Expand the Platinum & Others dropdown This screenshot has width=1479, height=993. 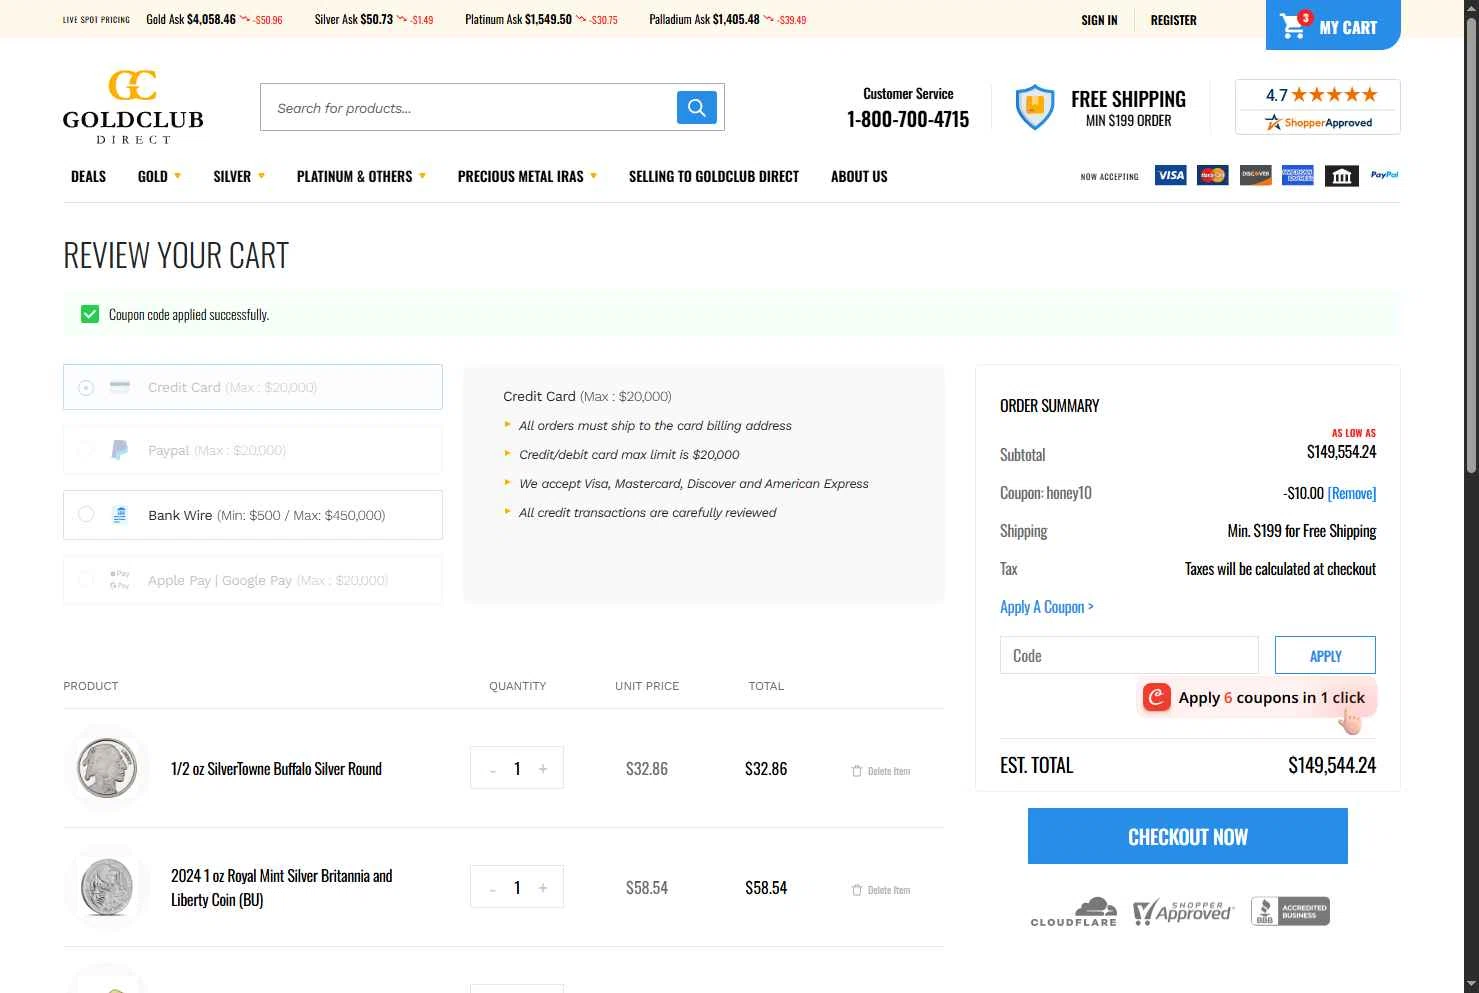361,176
